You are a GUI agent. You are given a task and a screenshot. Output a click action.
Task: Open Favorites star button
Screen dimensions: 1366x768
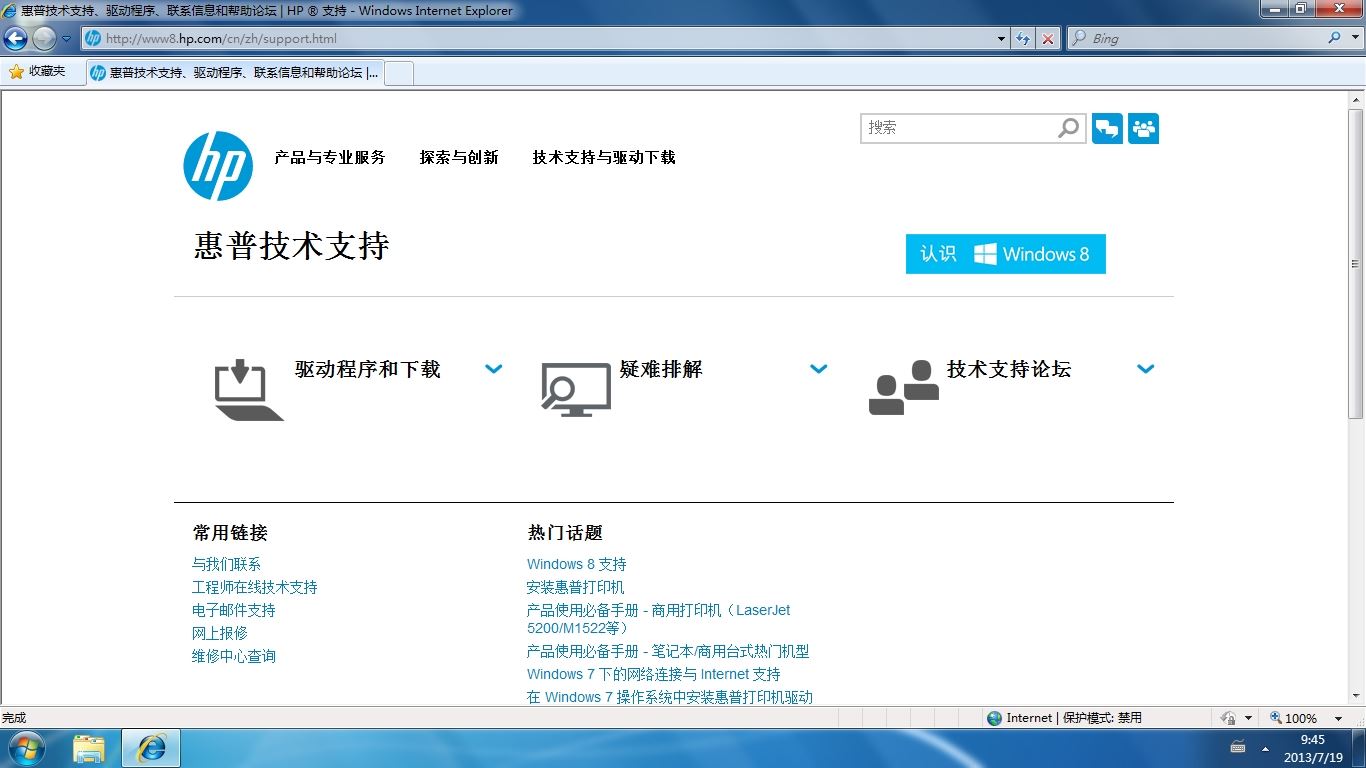(37, 72)
